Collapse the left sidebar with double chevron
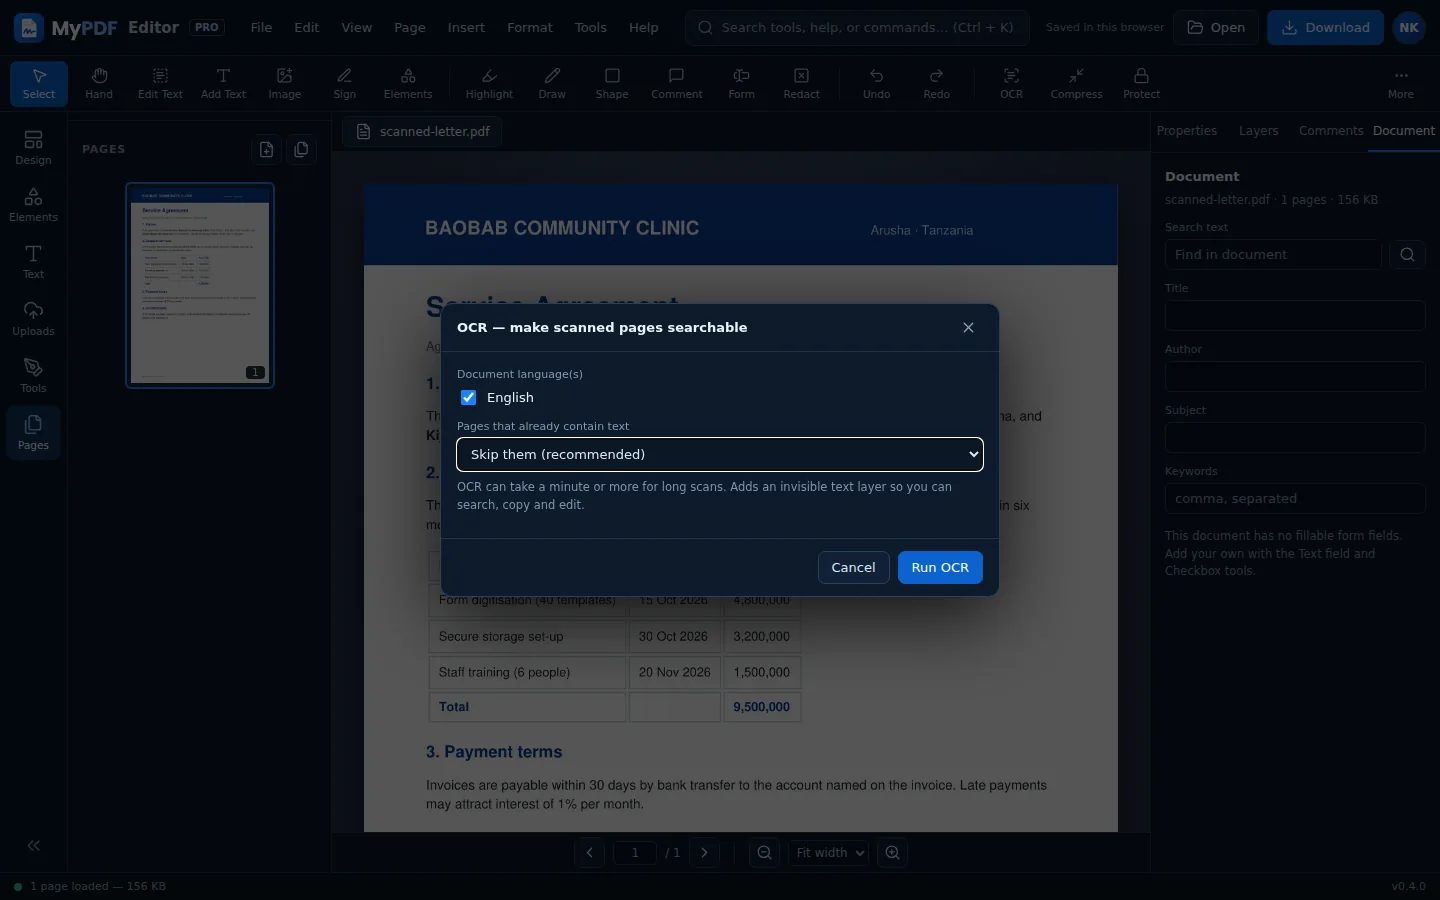The image size is (1440, 900). (34, 846)
